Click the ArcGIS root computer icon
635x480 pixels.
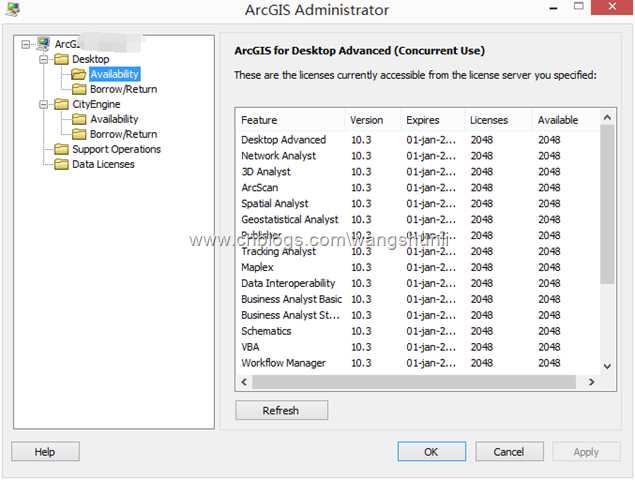[43, 44]
